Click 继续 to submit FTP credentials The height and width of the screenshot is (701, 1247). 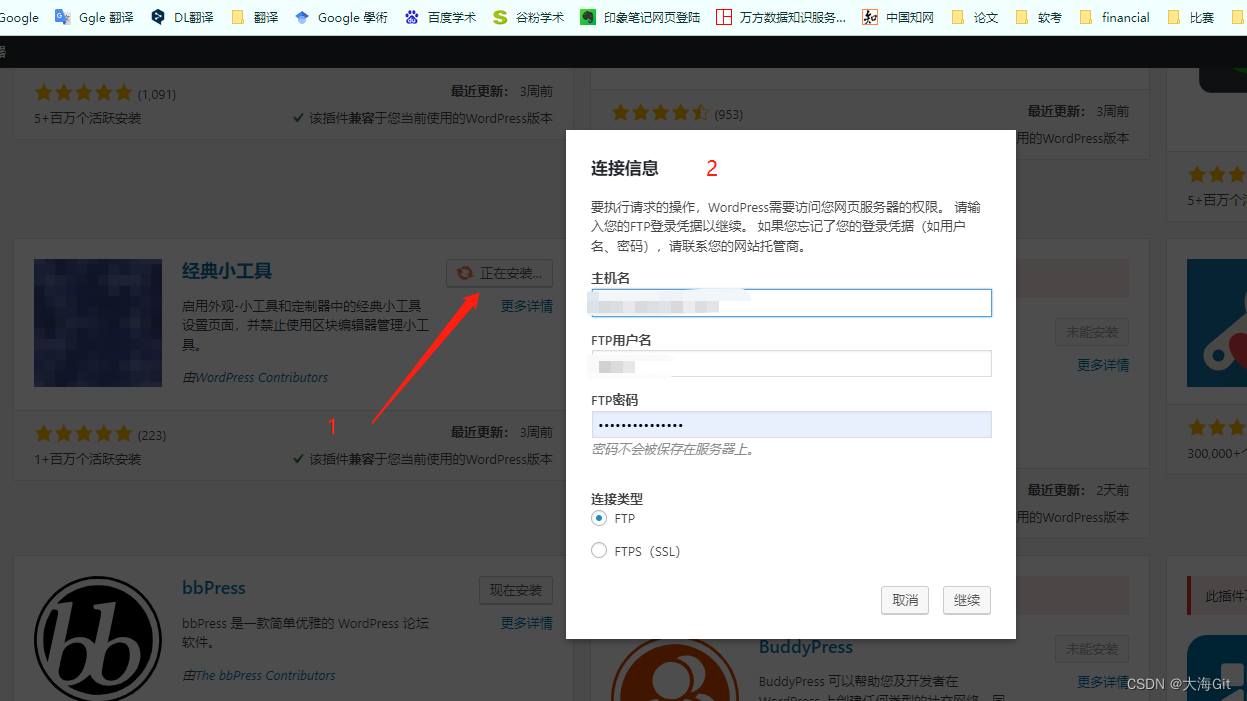click(967, 600)
